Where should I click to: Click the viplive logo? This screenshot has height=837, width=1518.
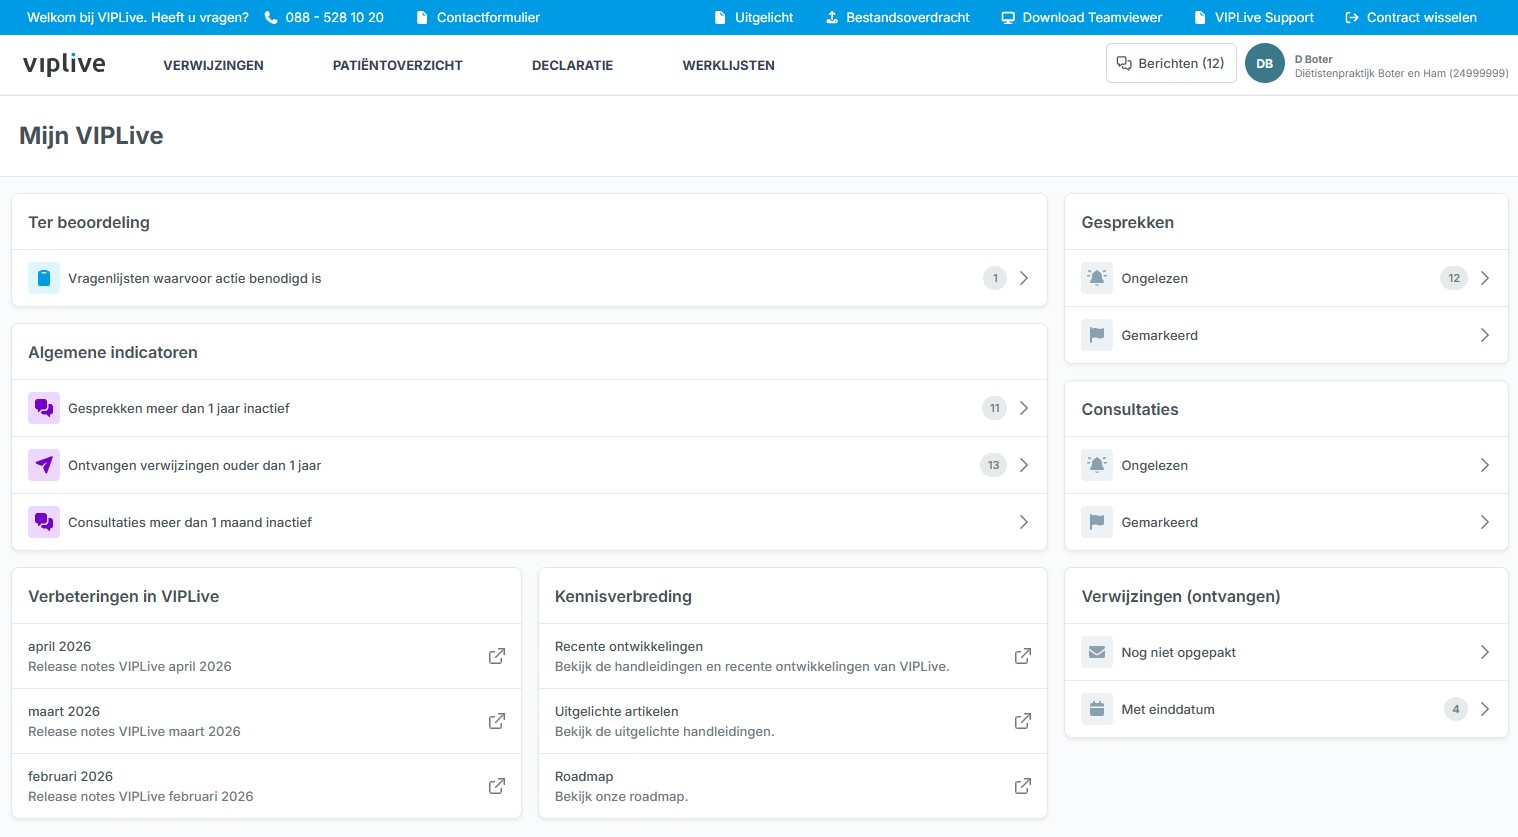click(64, 64)
